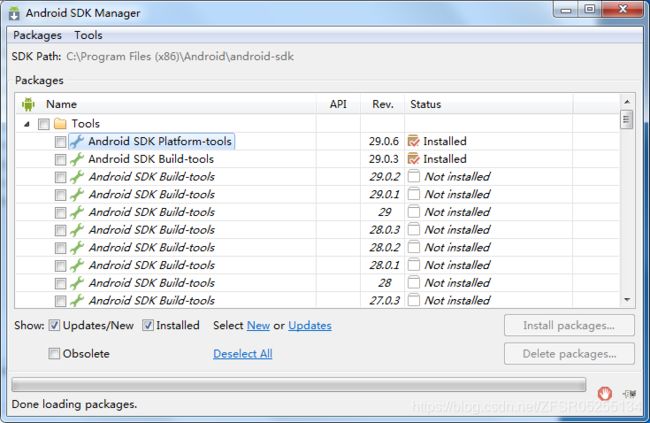Image resolution: width=650 pixels, height=423 pixels.
Task: Open the log window icon at bottom right
Action: (629, 394)
